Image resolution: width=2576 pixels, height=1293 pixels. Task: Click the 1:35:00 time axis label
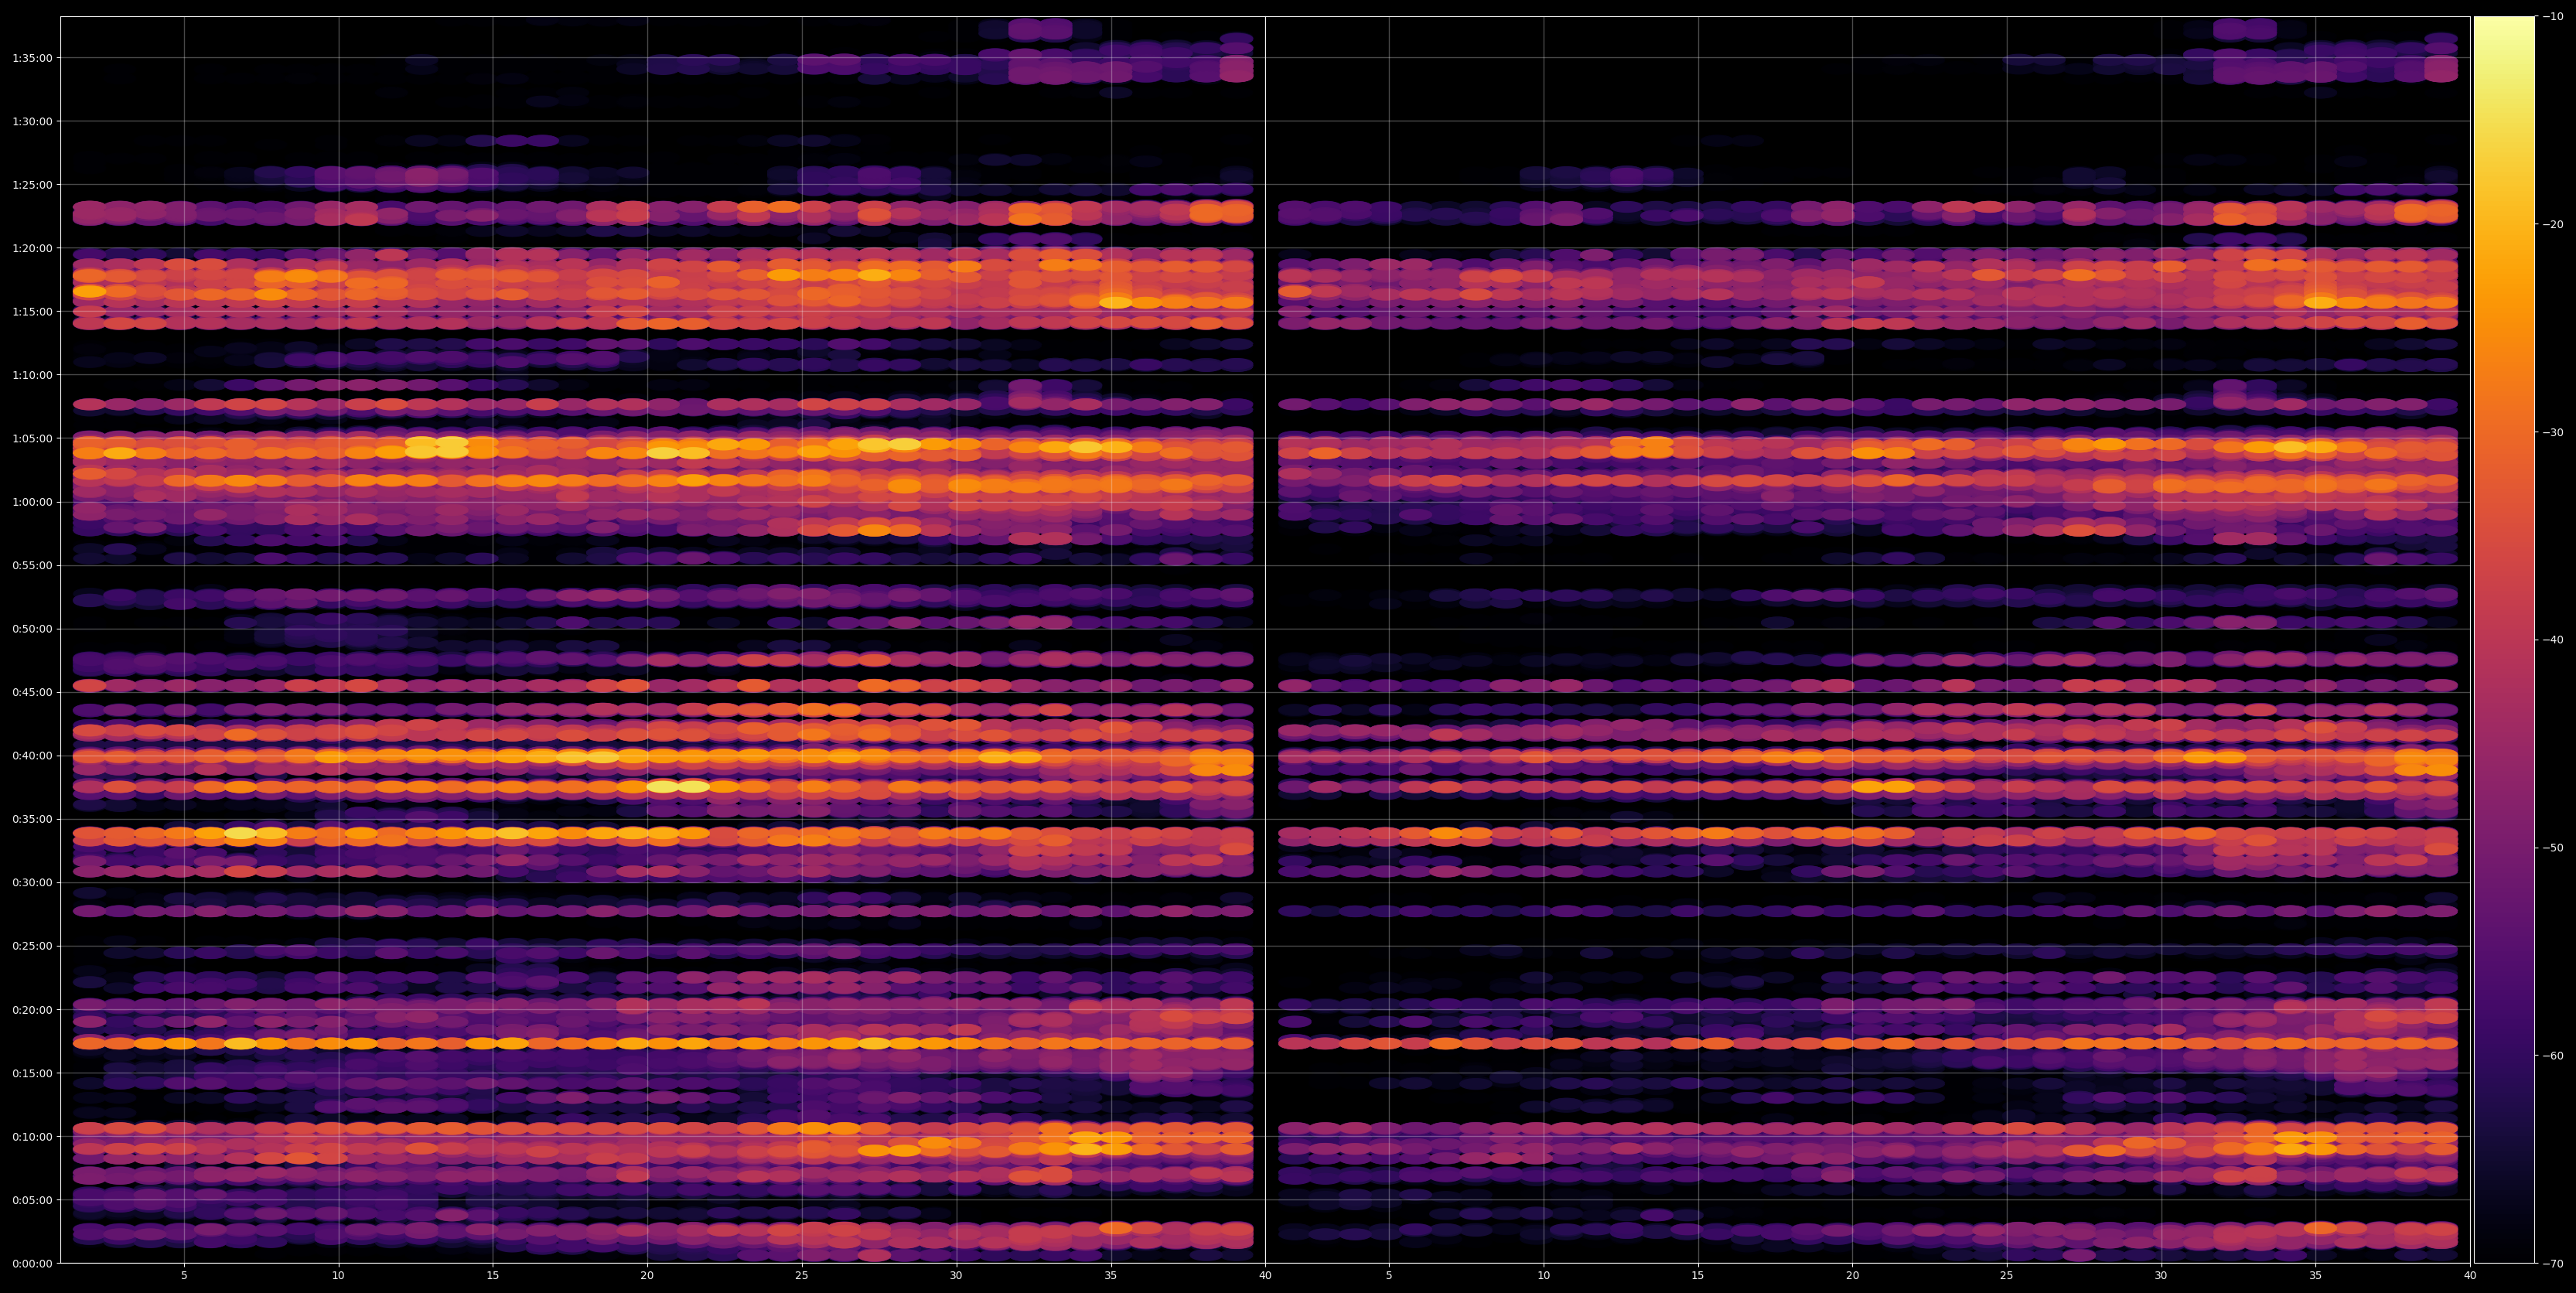[32, 58]
